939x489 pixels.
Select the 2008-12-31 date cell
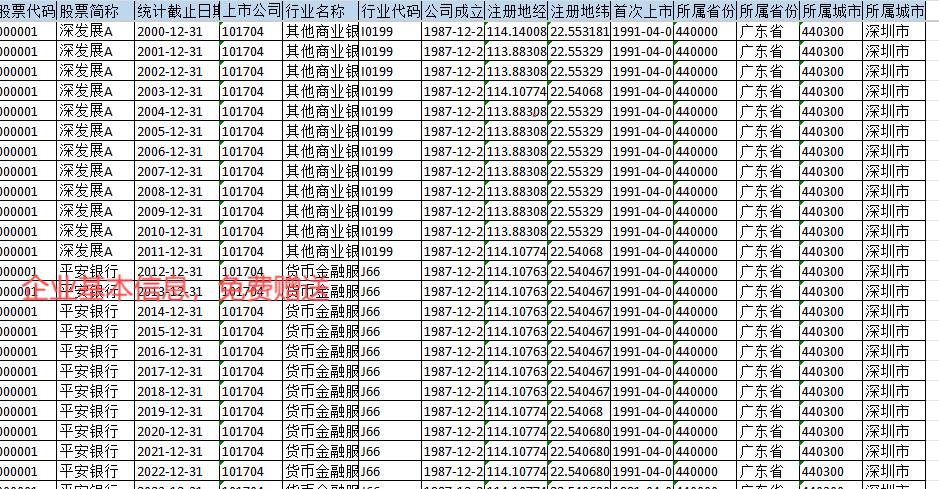click(x=177, y=192)
